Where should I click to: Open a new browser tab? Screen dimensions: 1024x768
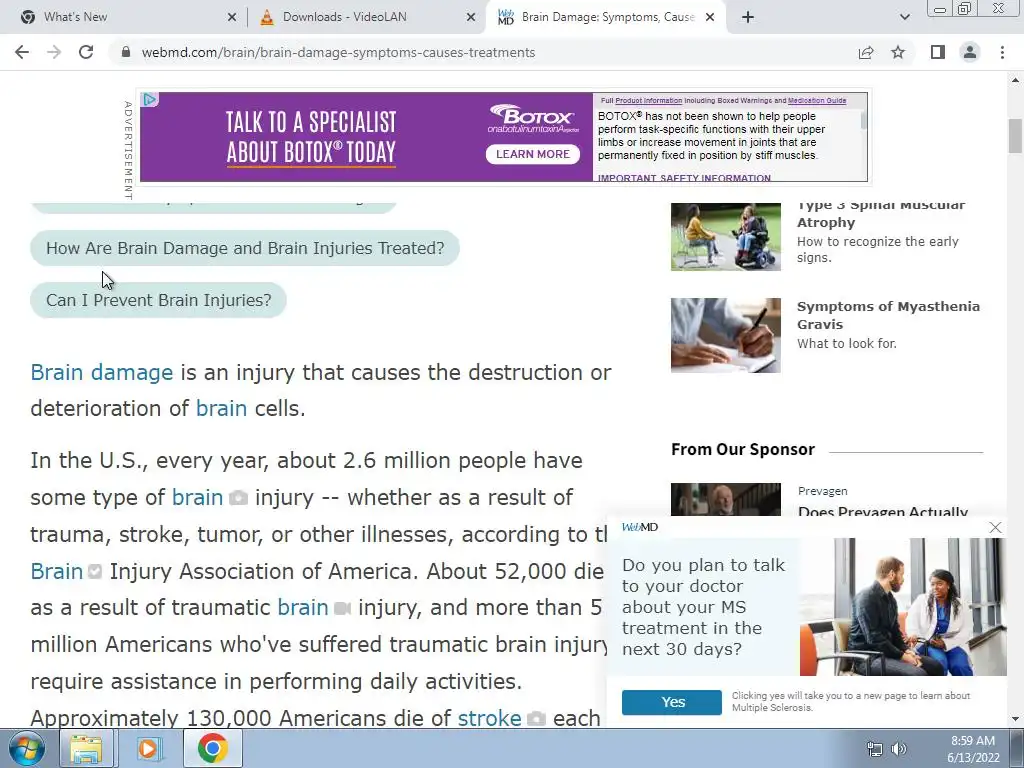pos(748,17)
